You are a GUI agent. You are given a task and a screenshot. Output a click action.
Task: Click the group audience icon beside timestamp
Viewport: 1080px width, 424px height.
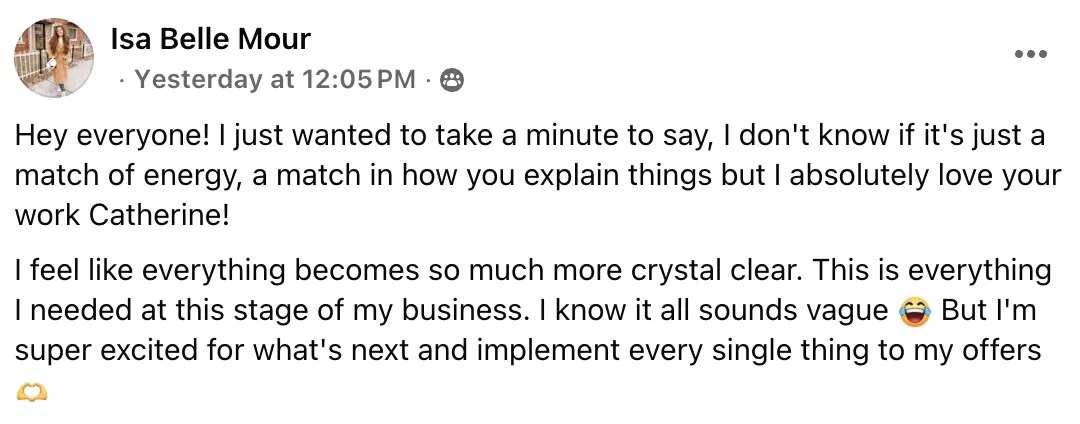[452, 80]
